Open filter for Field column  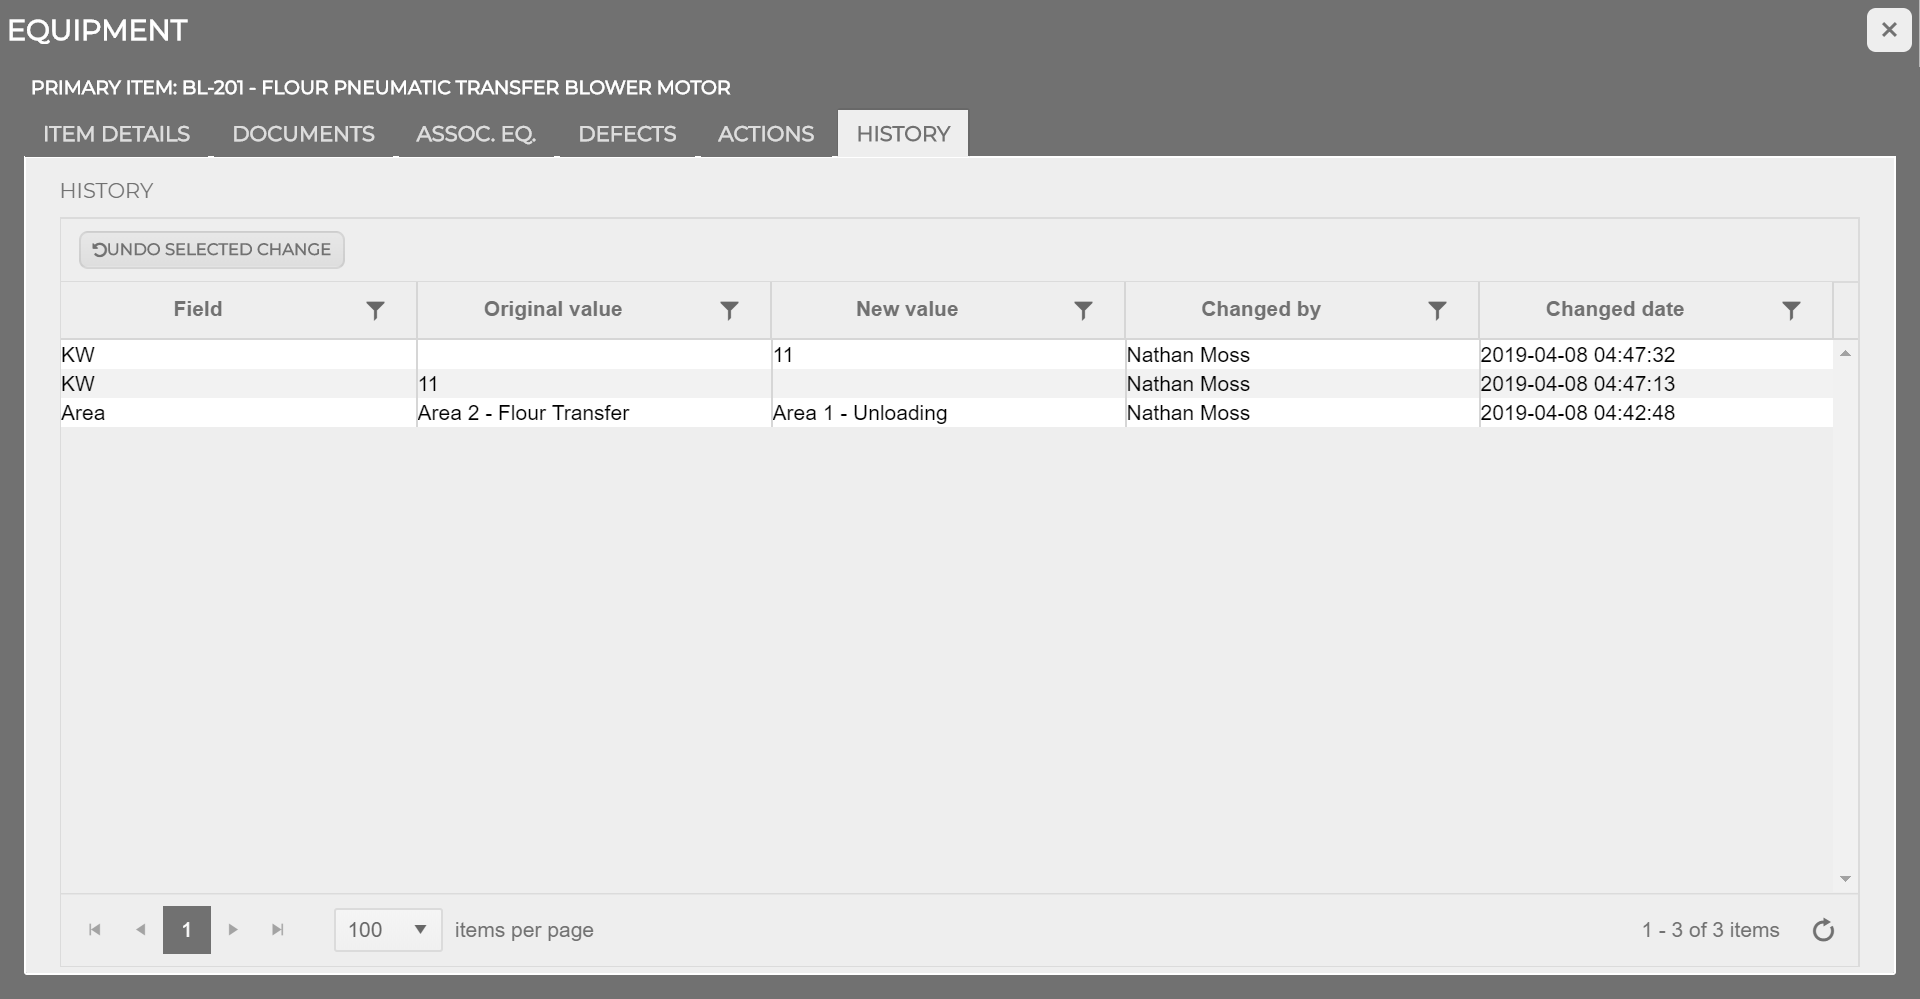click(375, 311)
